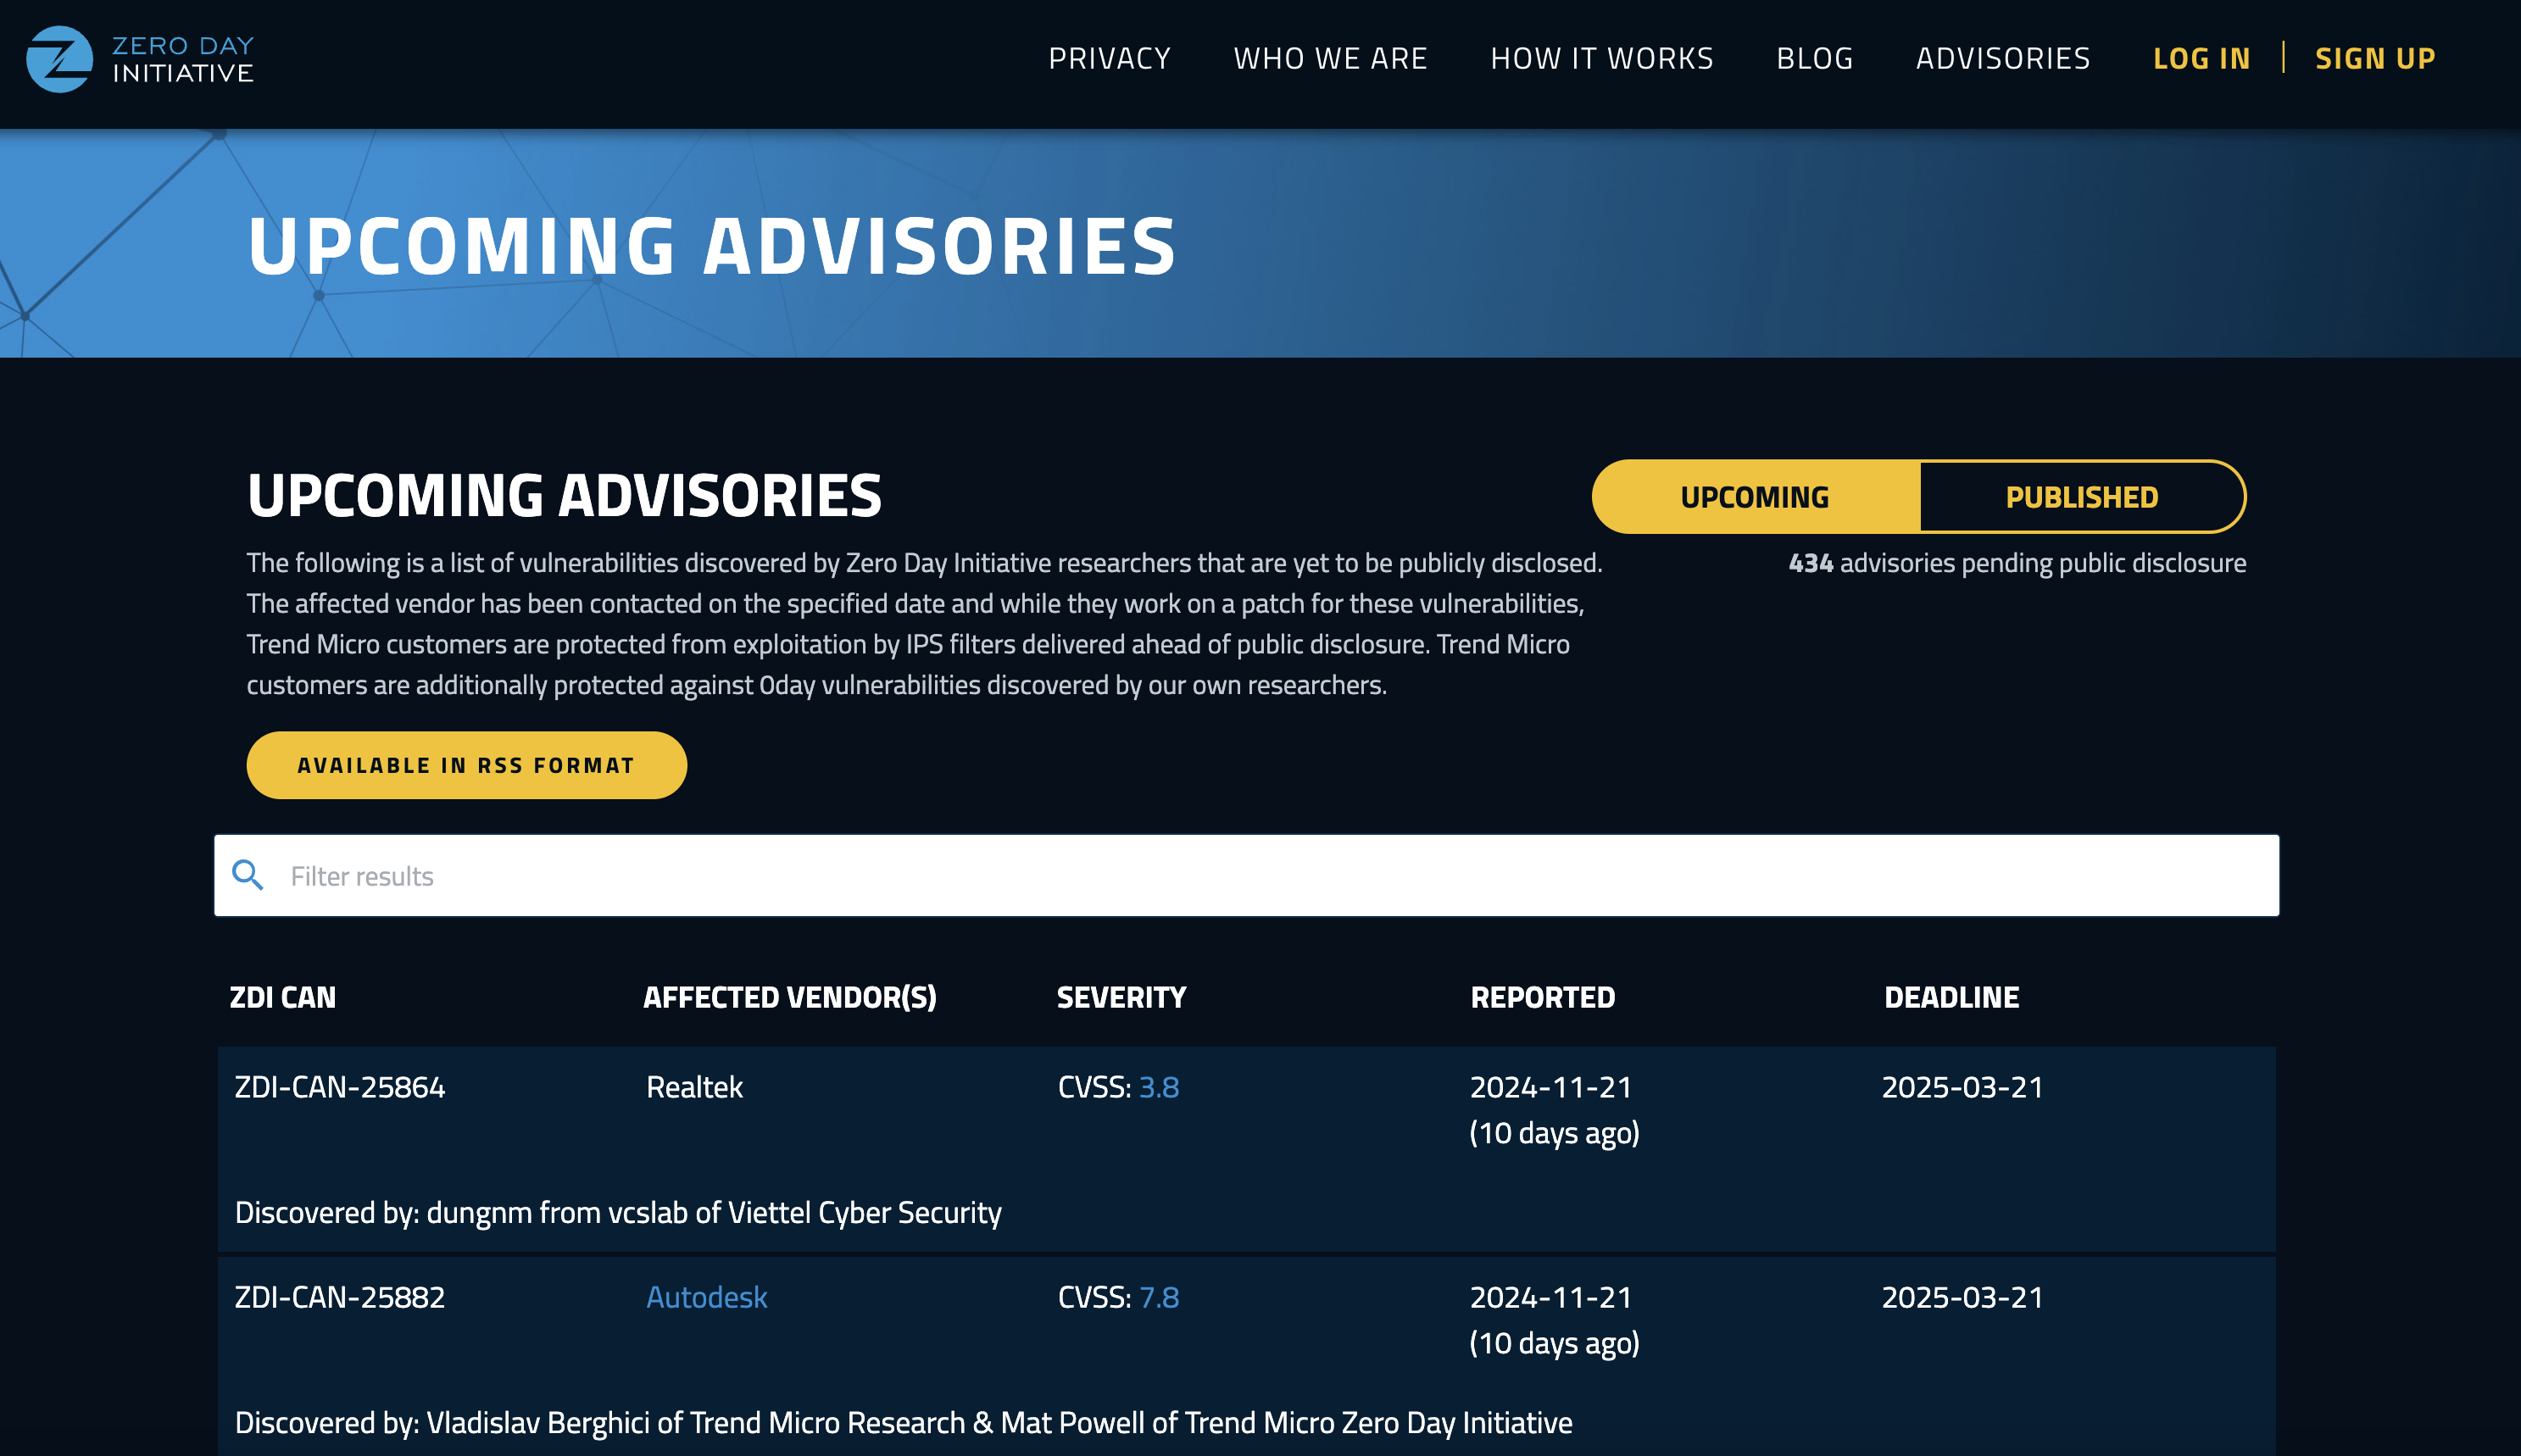Click the dungnm discoverer text

[x=618, y=1213]
